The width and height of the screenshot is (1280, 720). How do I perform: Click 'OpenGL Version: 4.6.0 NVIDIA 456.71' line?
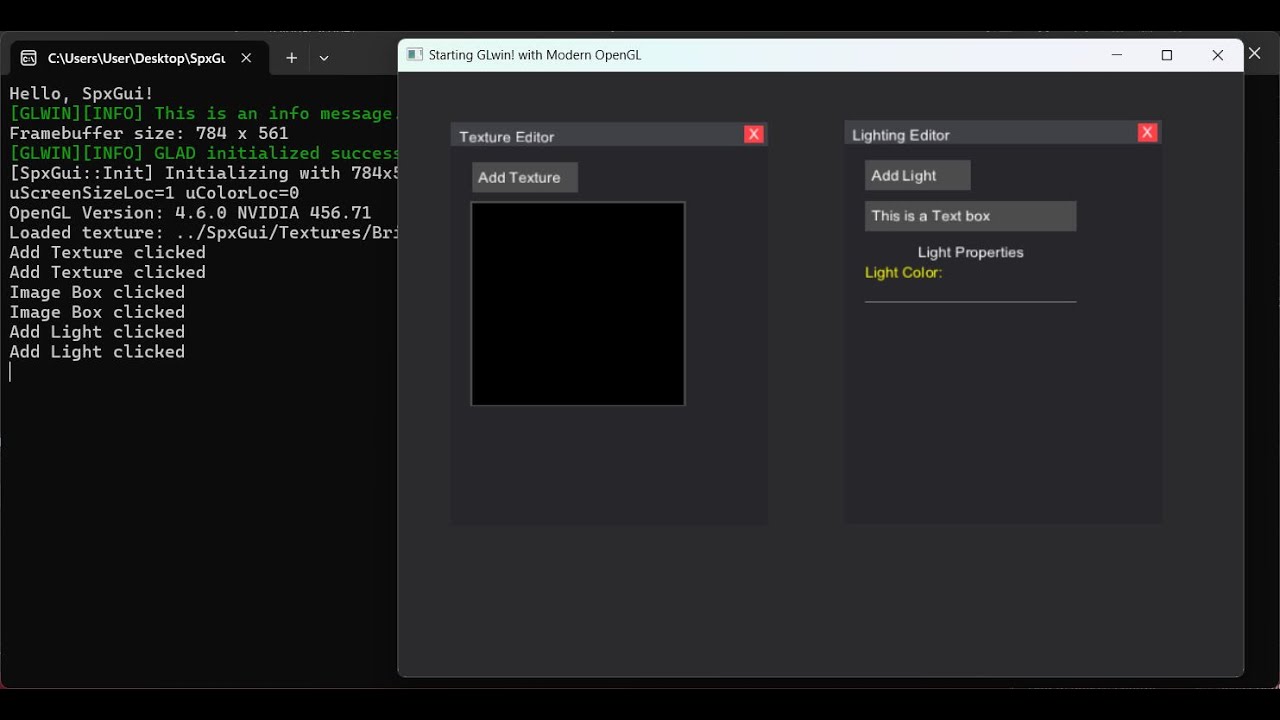click(x=190, y=213)
